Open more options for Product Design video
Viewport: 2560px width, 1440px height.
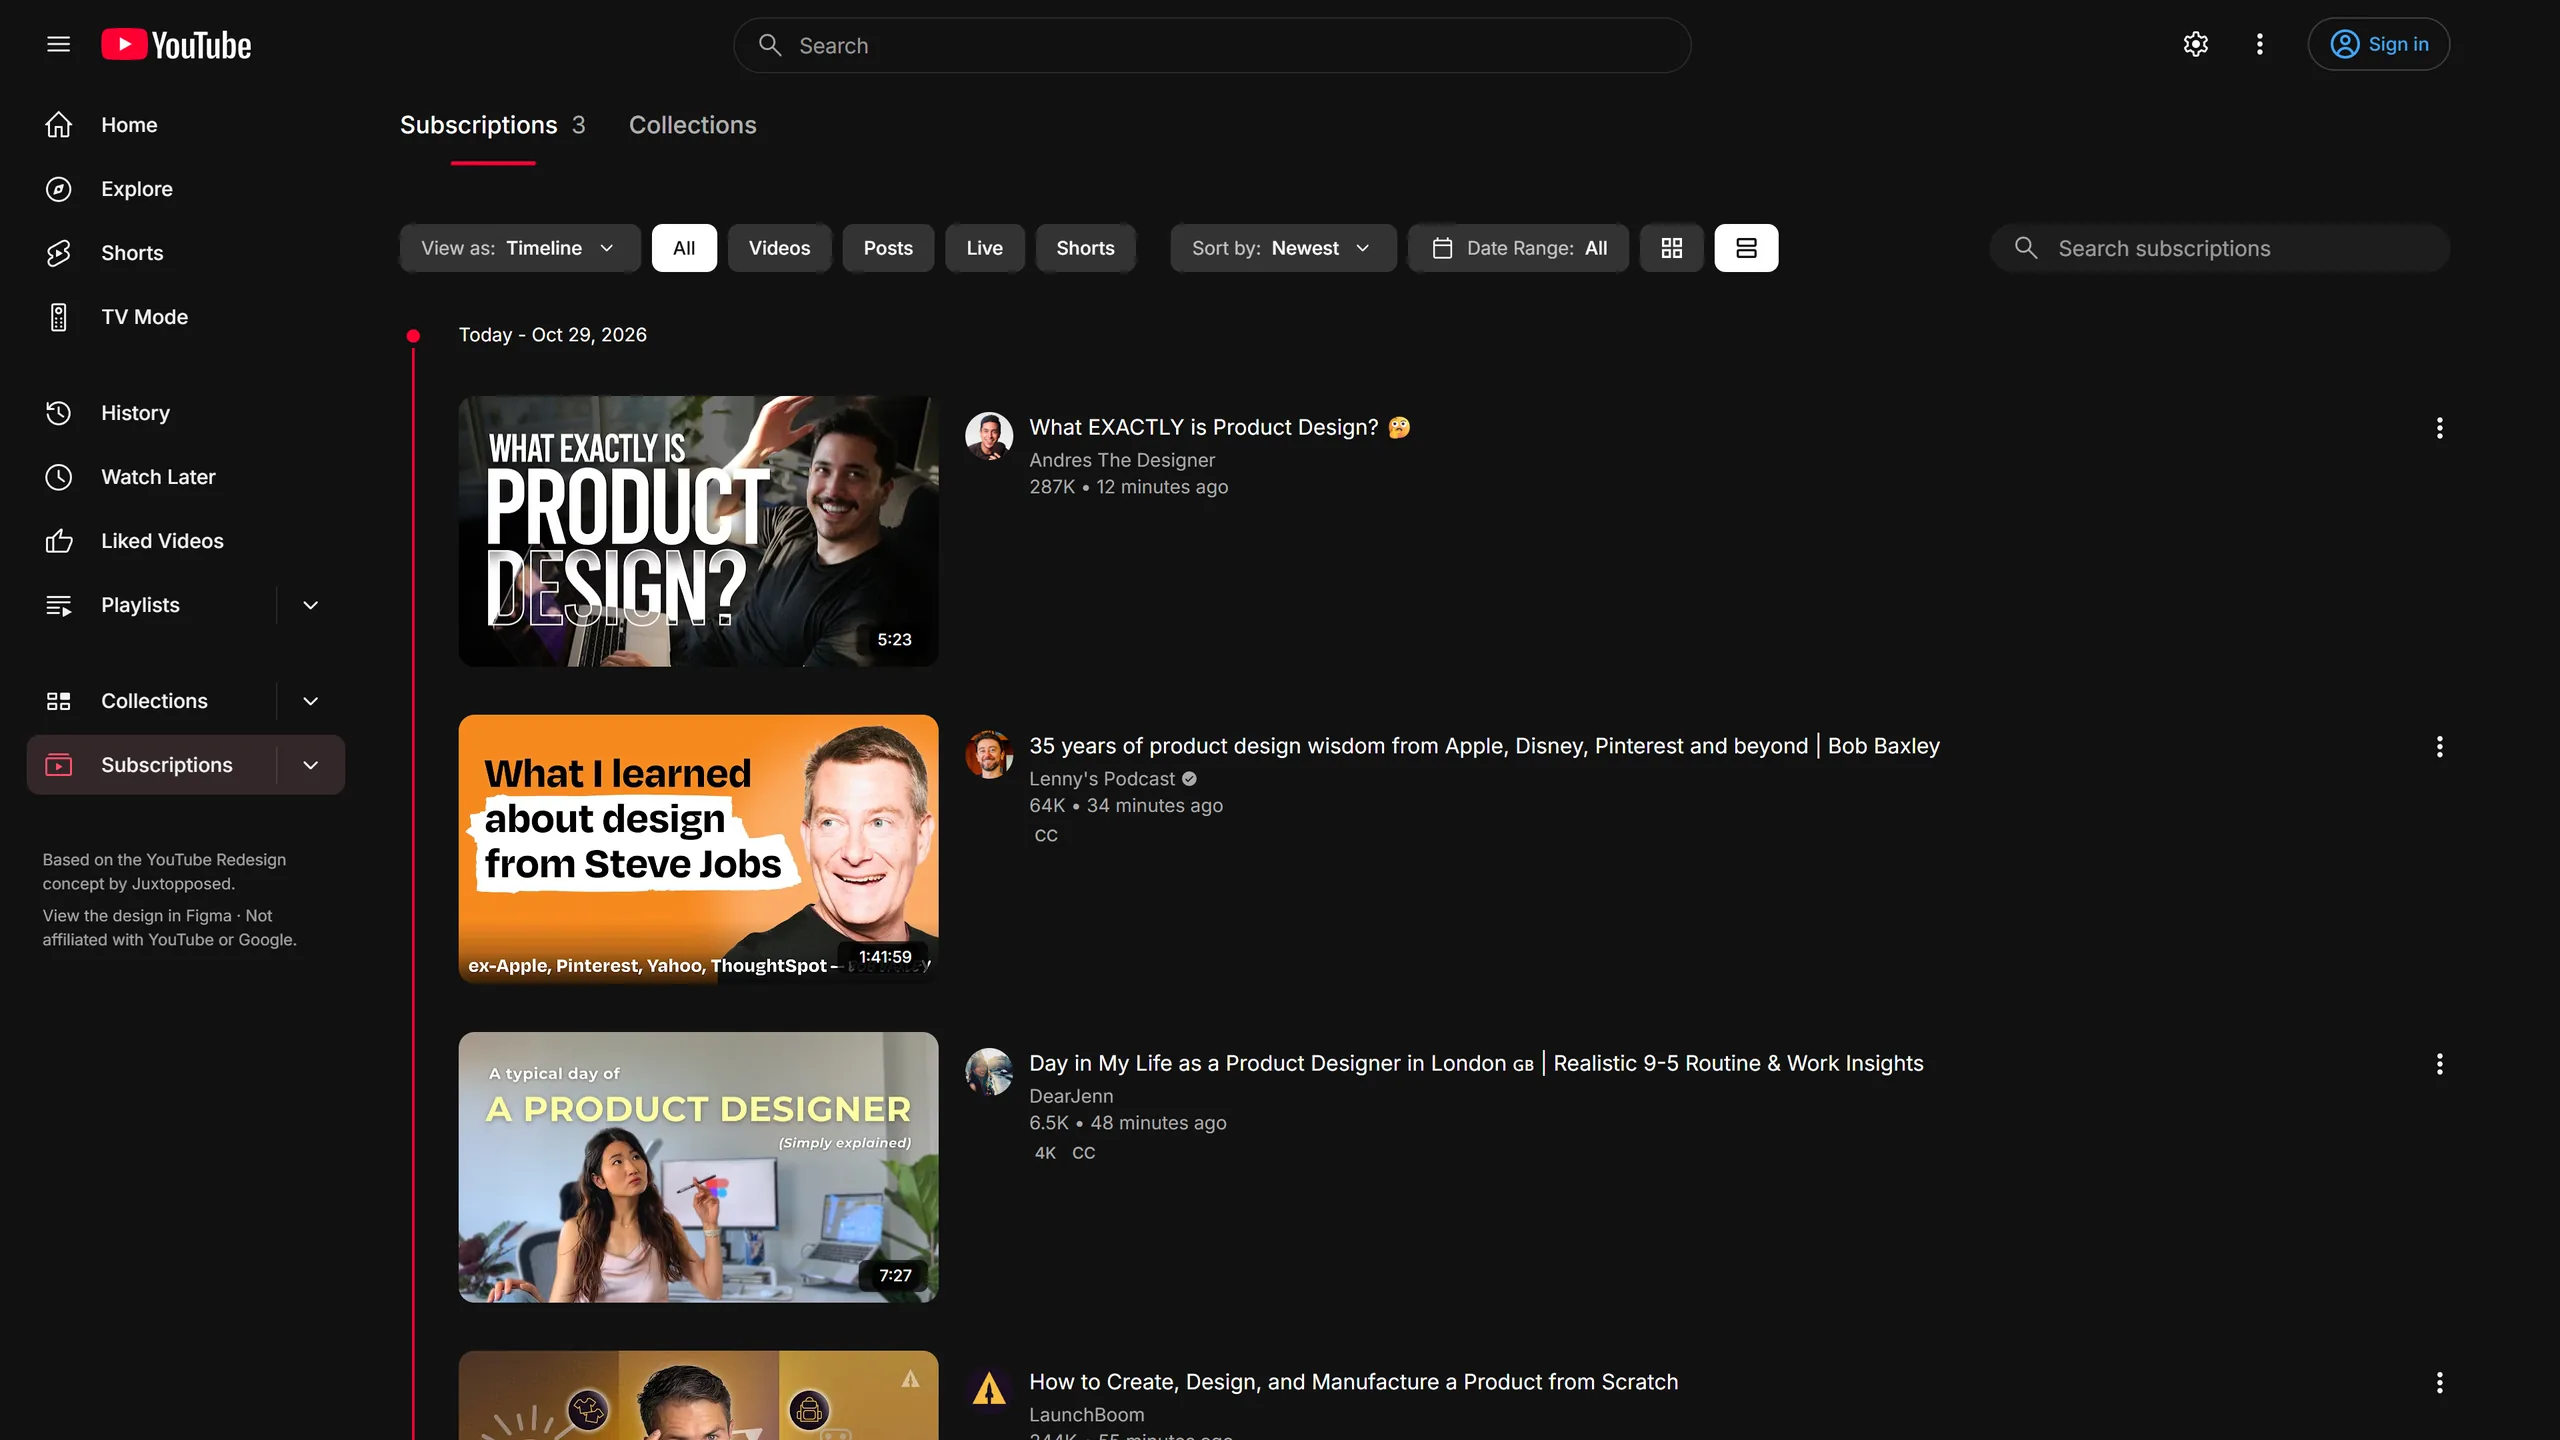click(2439, 428)
